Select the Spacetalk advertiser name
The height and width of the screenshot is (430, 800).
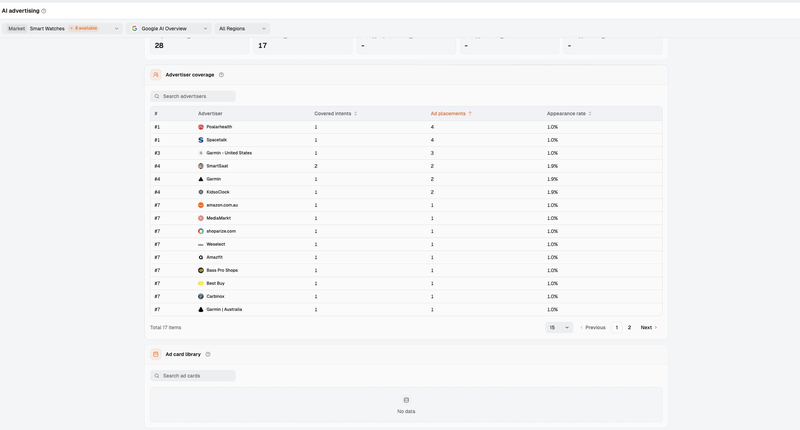click(x=216, y=140)
